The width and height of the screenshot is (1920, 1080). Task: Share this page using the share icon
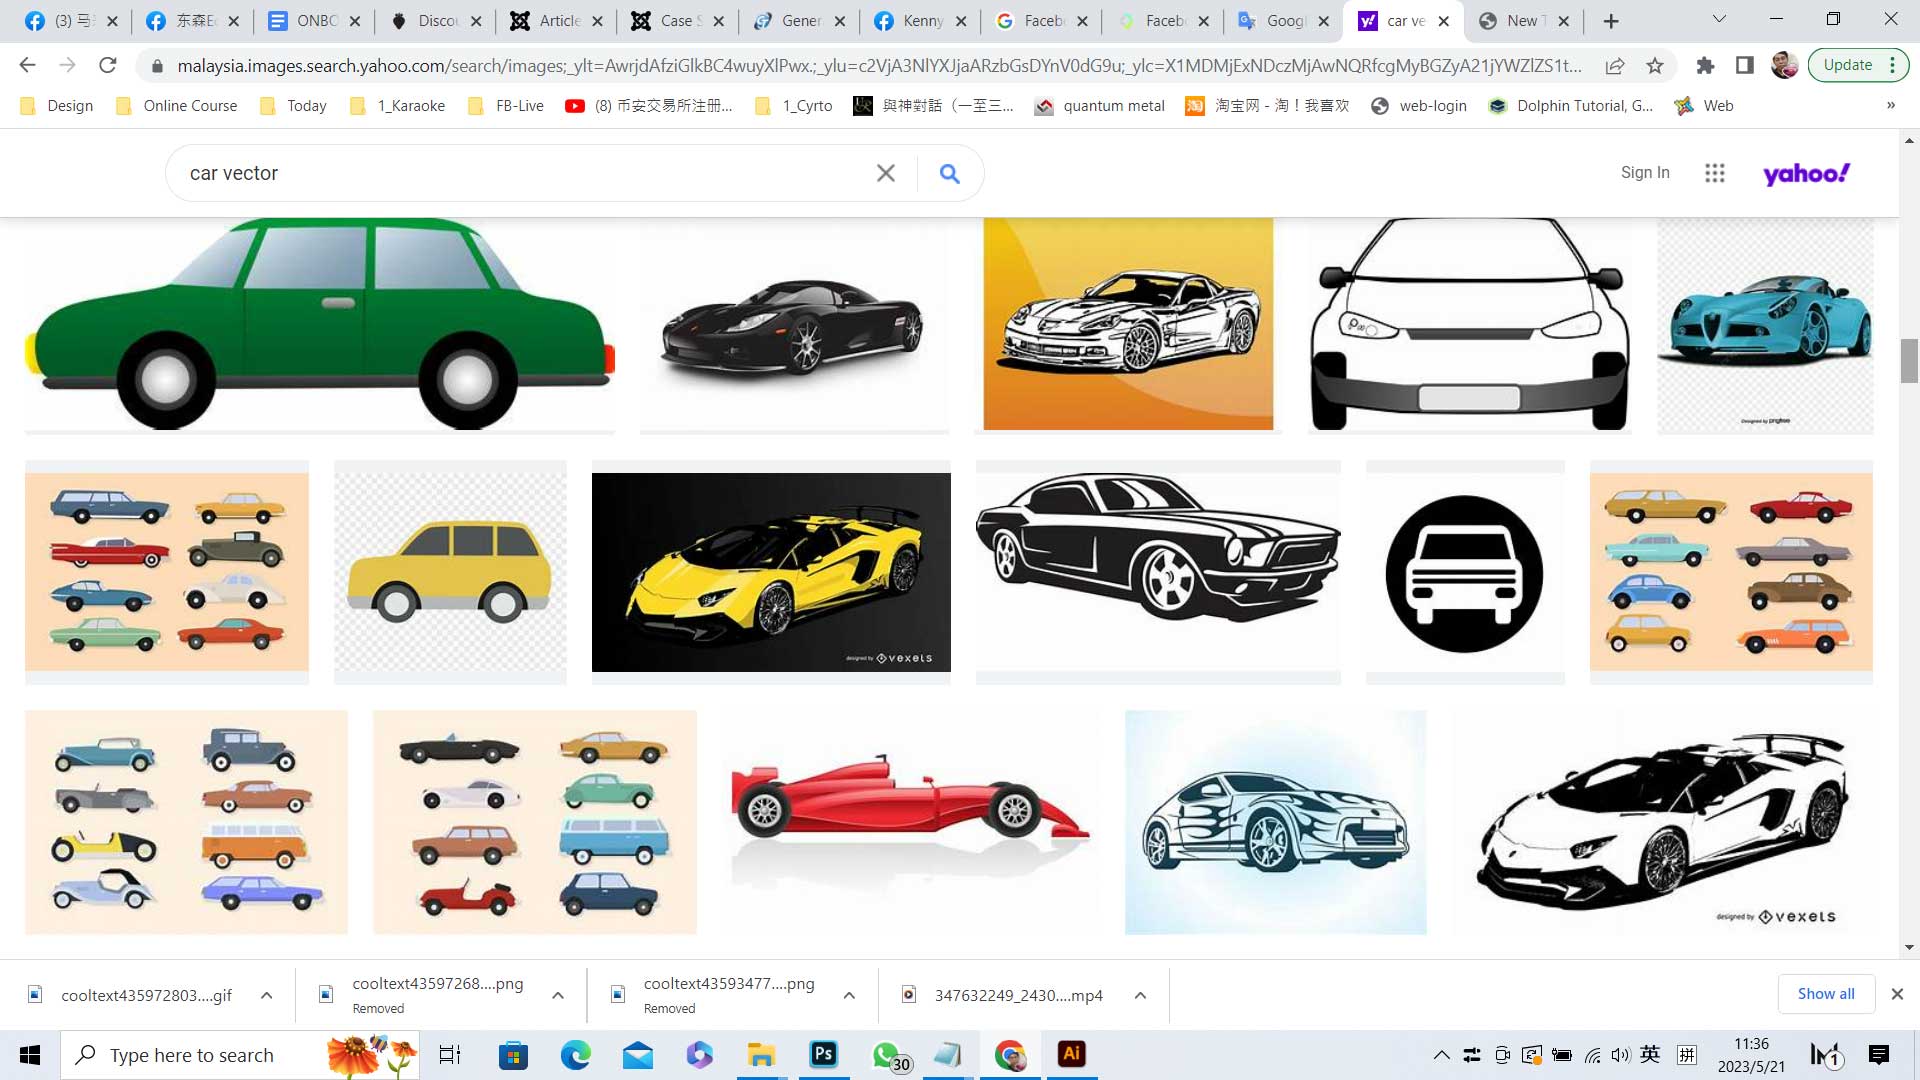[x=1615, y=66]
